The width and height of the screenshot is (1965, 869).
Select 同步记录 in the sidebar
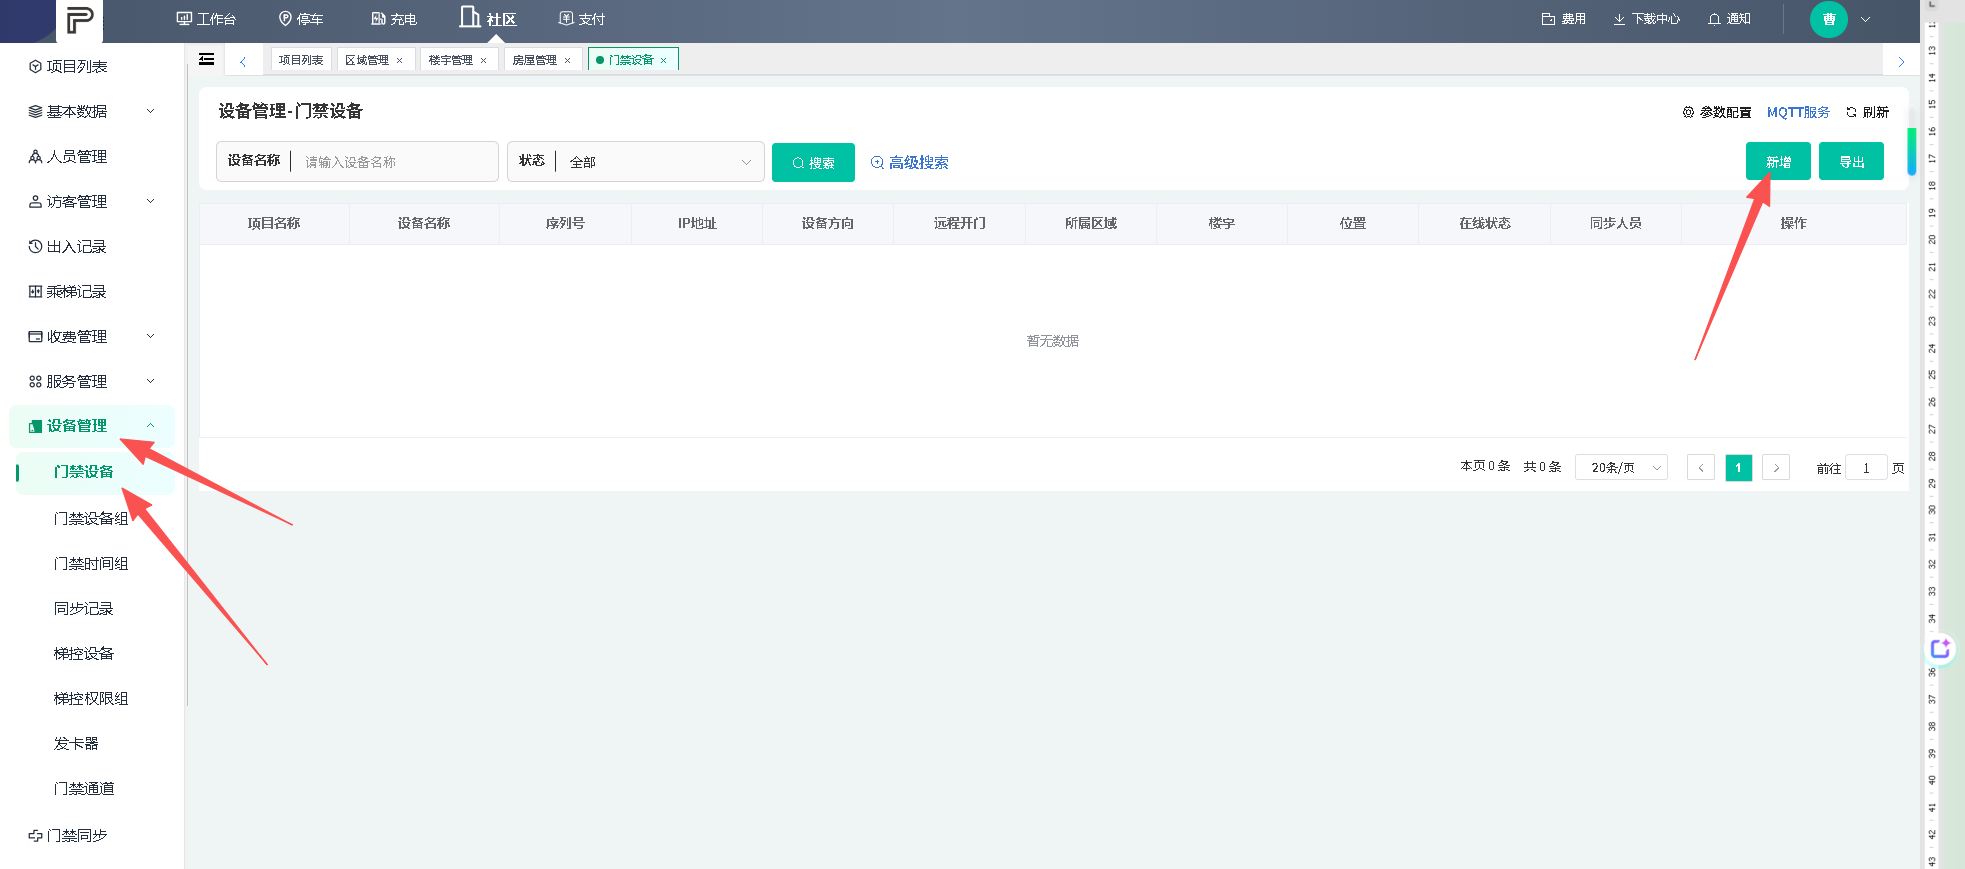click(x=84, y=608)
